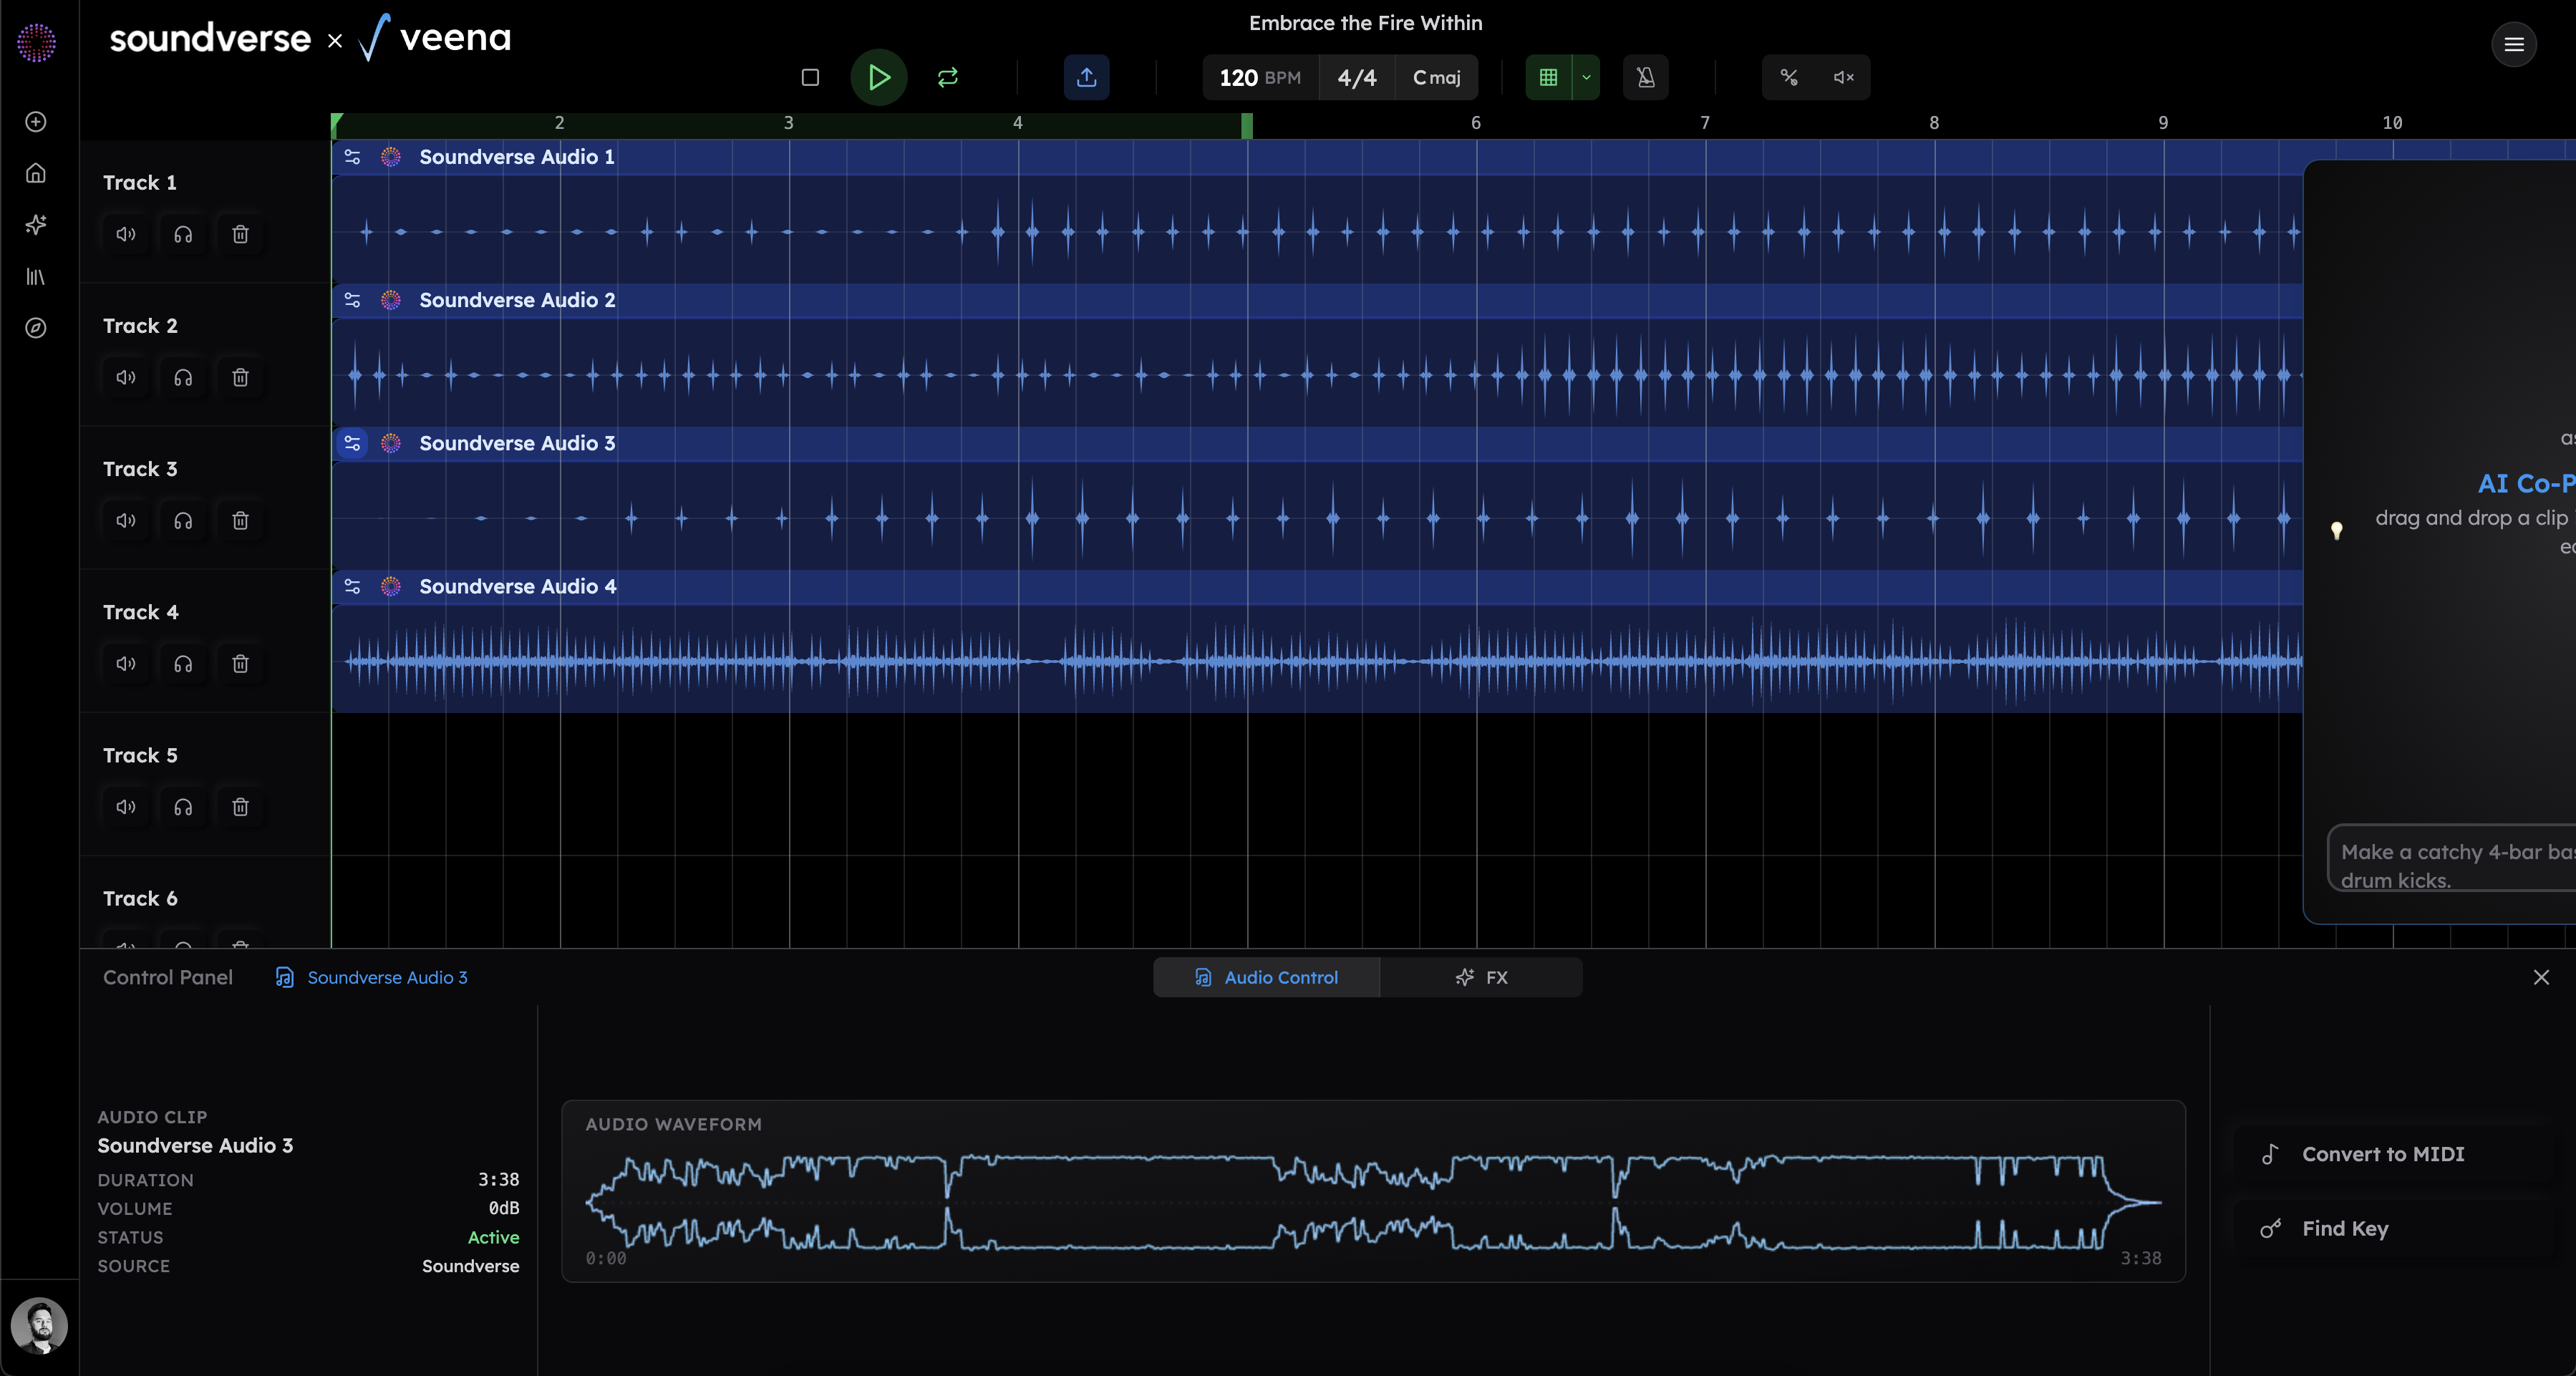Click the Soundverse logo icon in sidebar
2576x1376 pixels.
point(36,43)
